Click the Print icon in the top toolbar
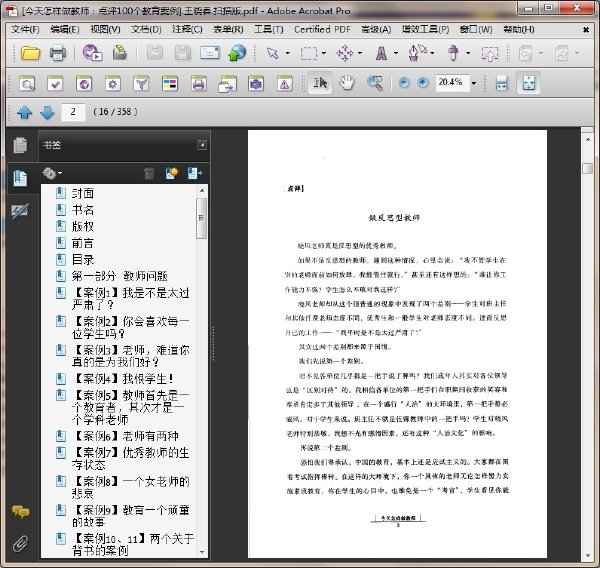The height and width of the screenshot is (568, 600). 58,53
